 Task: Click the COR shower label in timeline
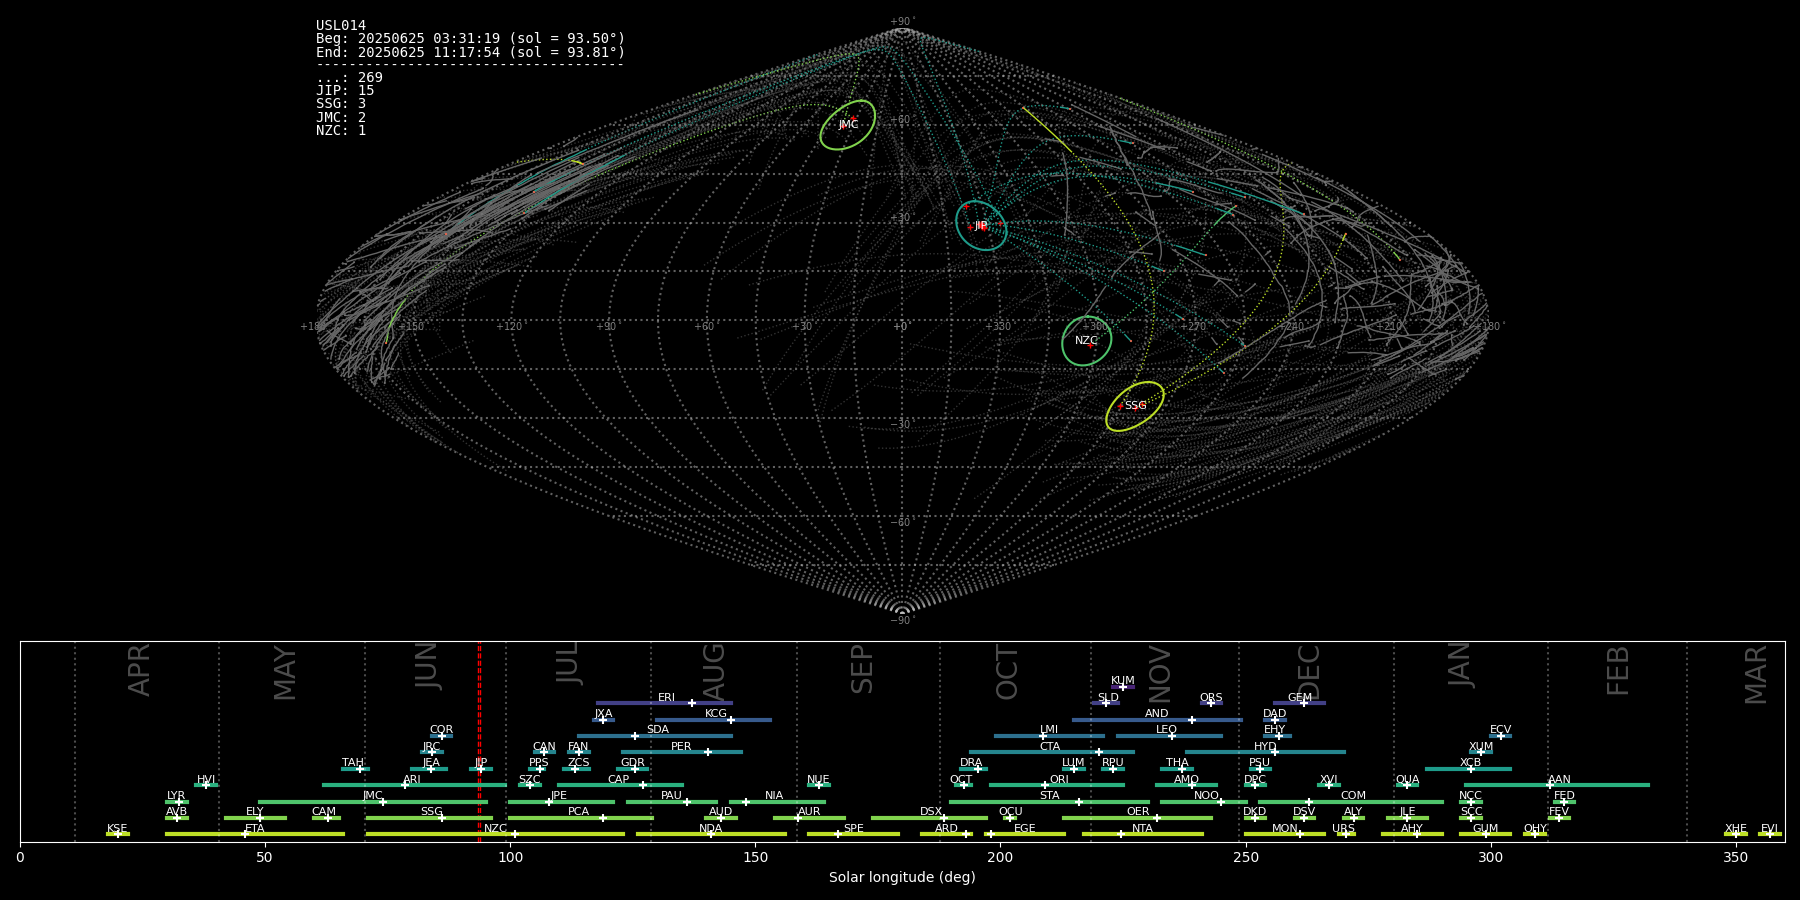[x=441, y=730]
